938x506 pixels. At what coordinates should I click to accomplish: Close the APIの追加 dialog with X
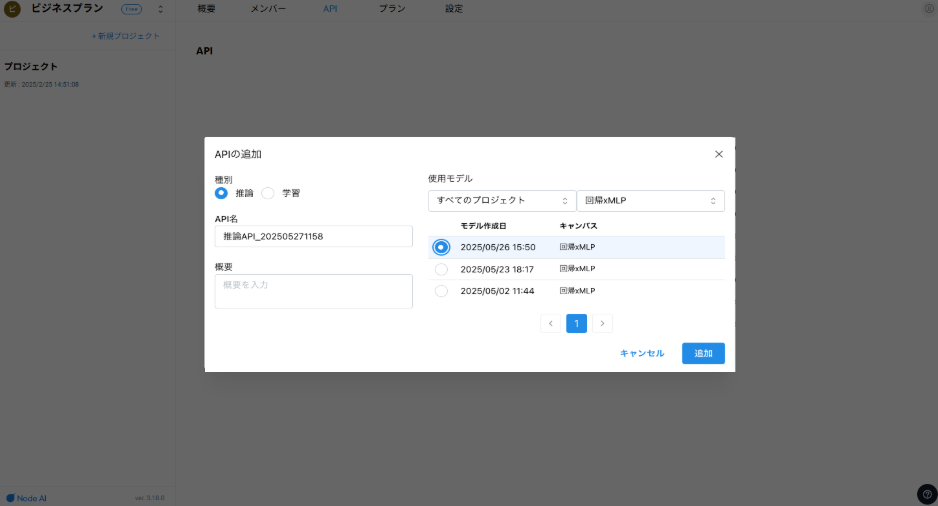coord(718,154)
